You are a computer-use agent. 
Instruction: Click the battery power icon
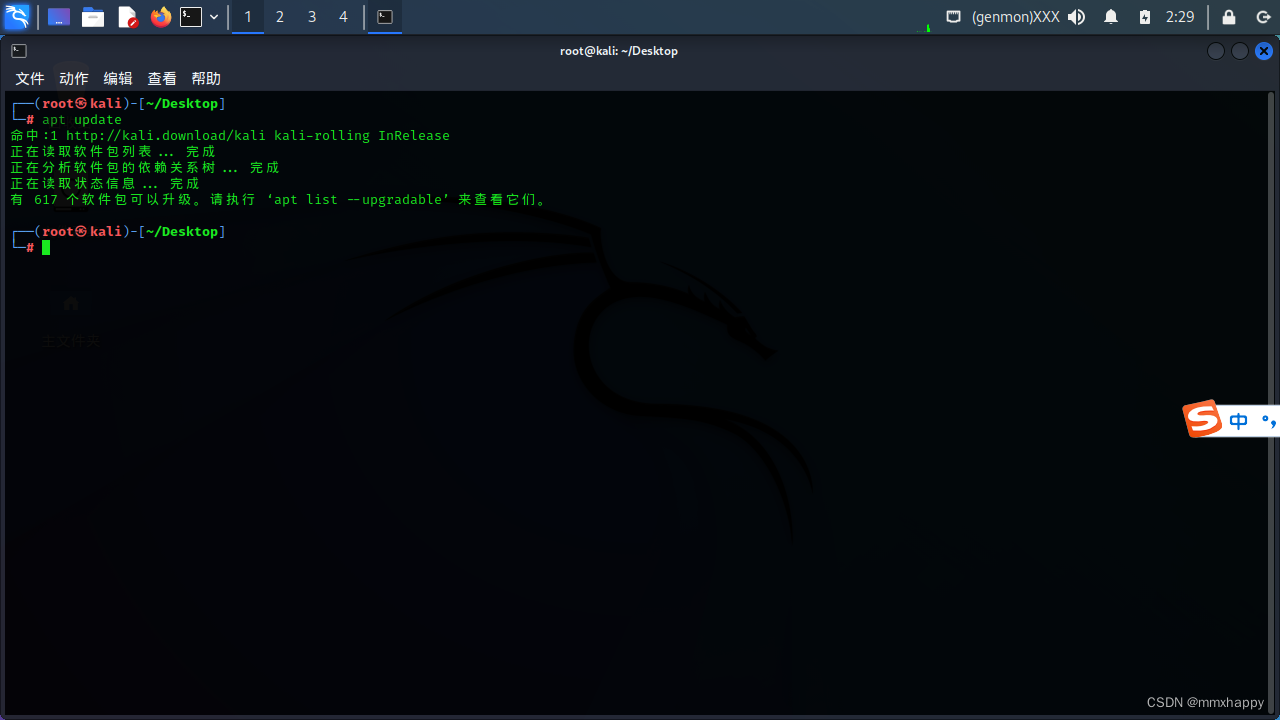(x=1145, y=17)
